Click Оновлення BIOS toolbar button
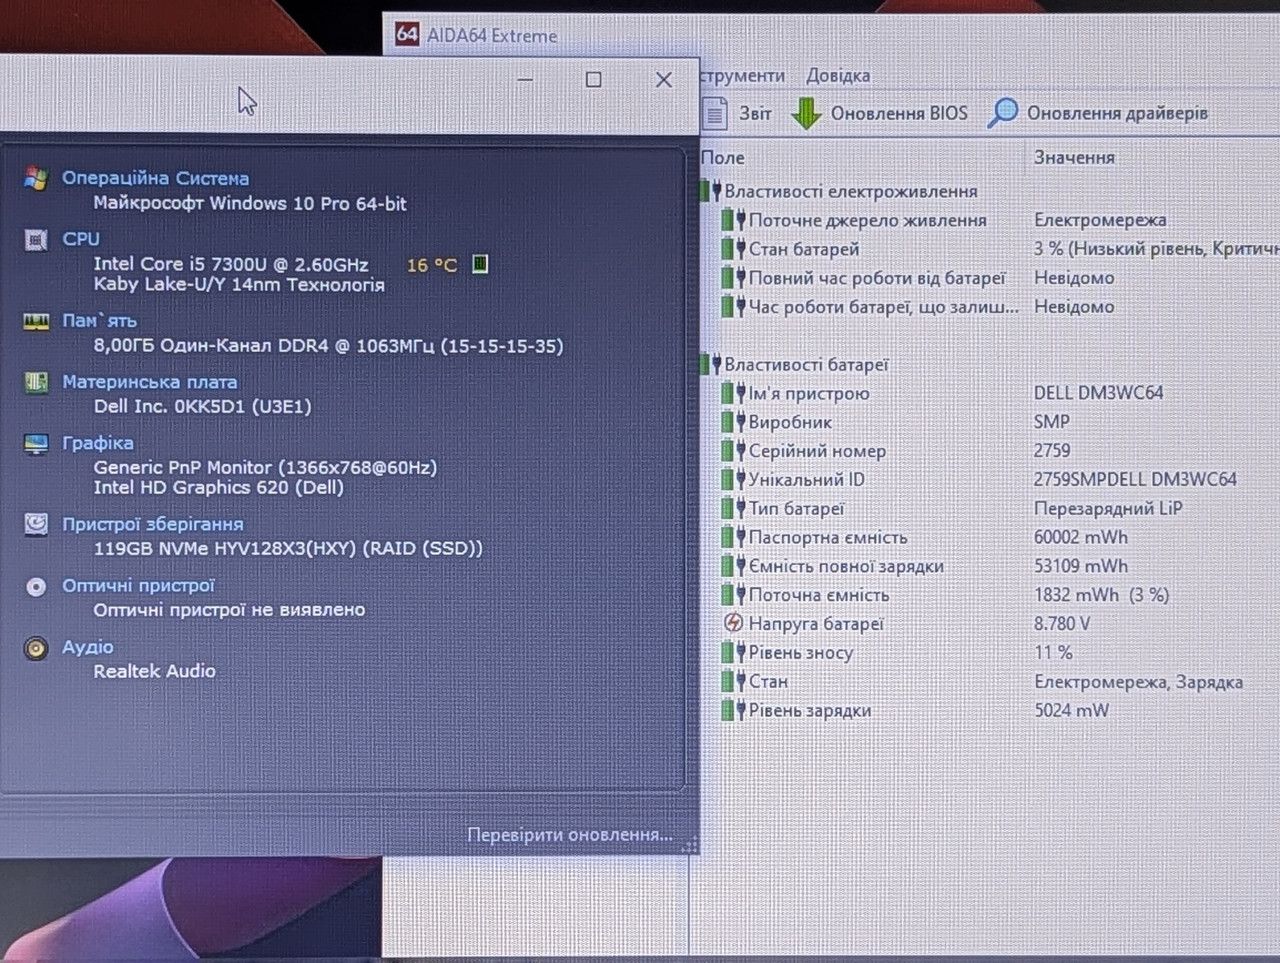 [879, 113]
